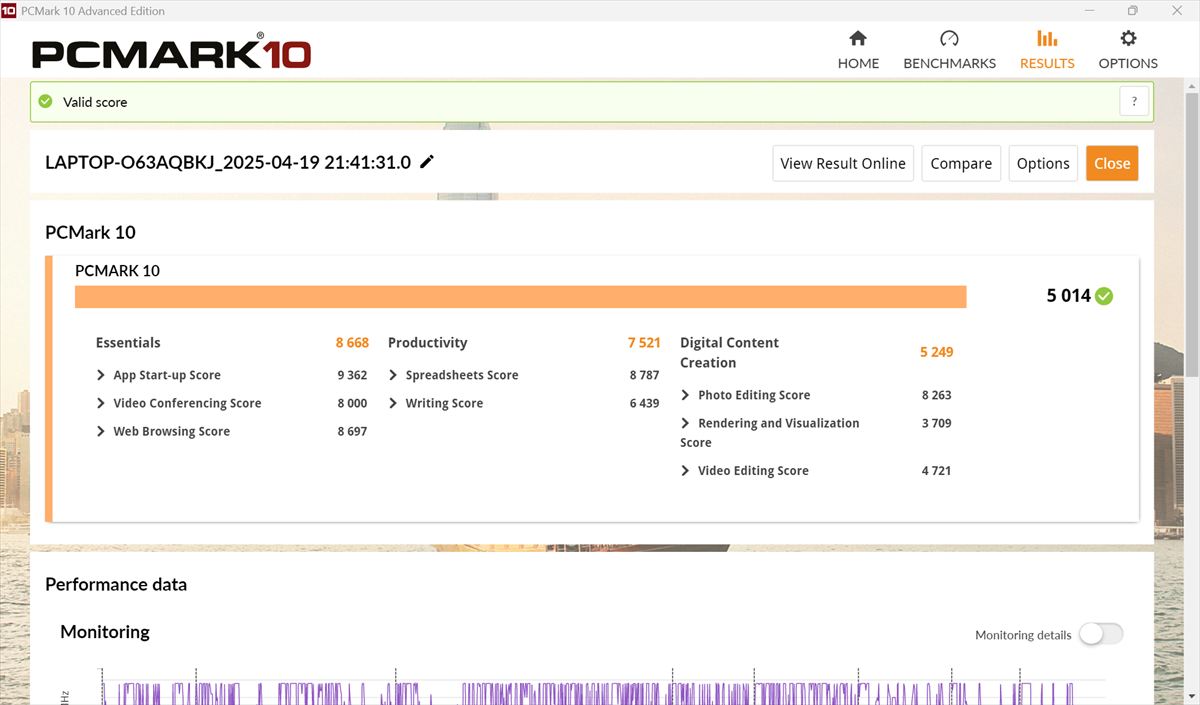Viewport: 1200px width, 705px height.
Task: Click the PCMark 10 logo
Action: (171, 52)
